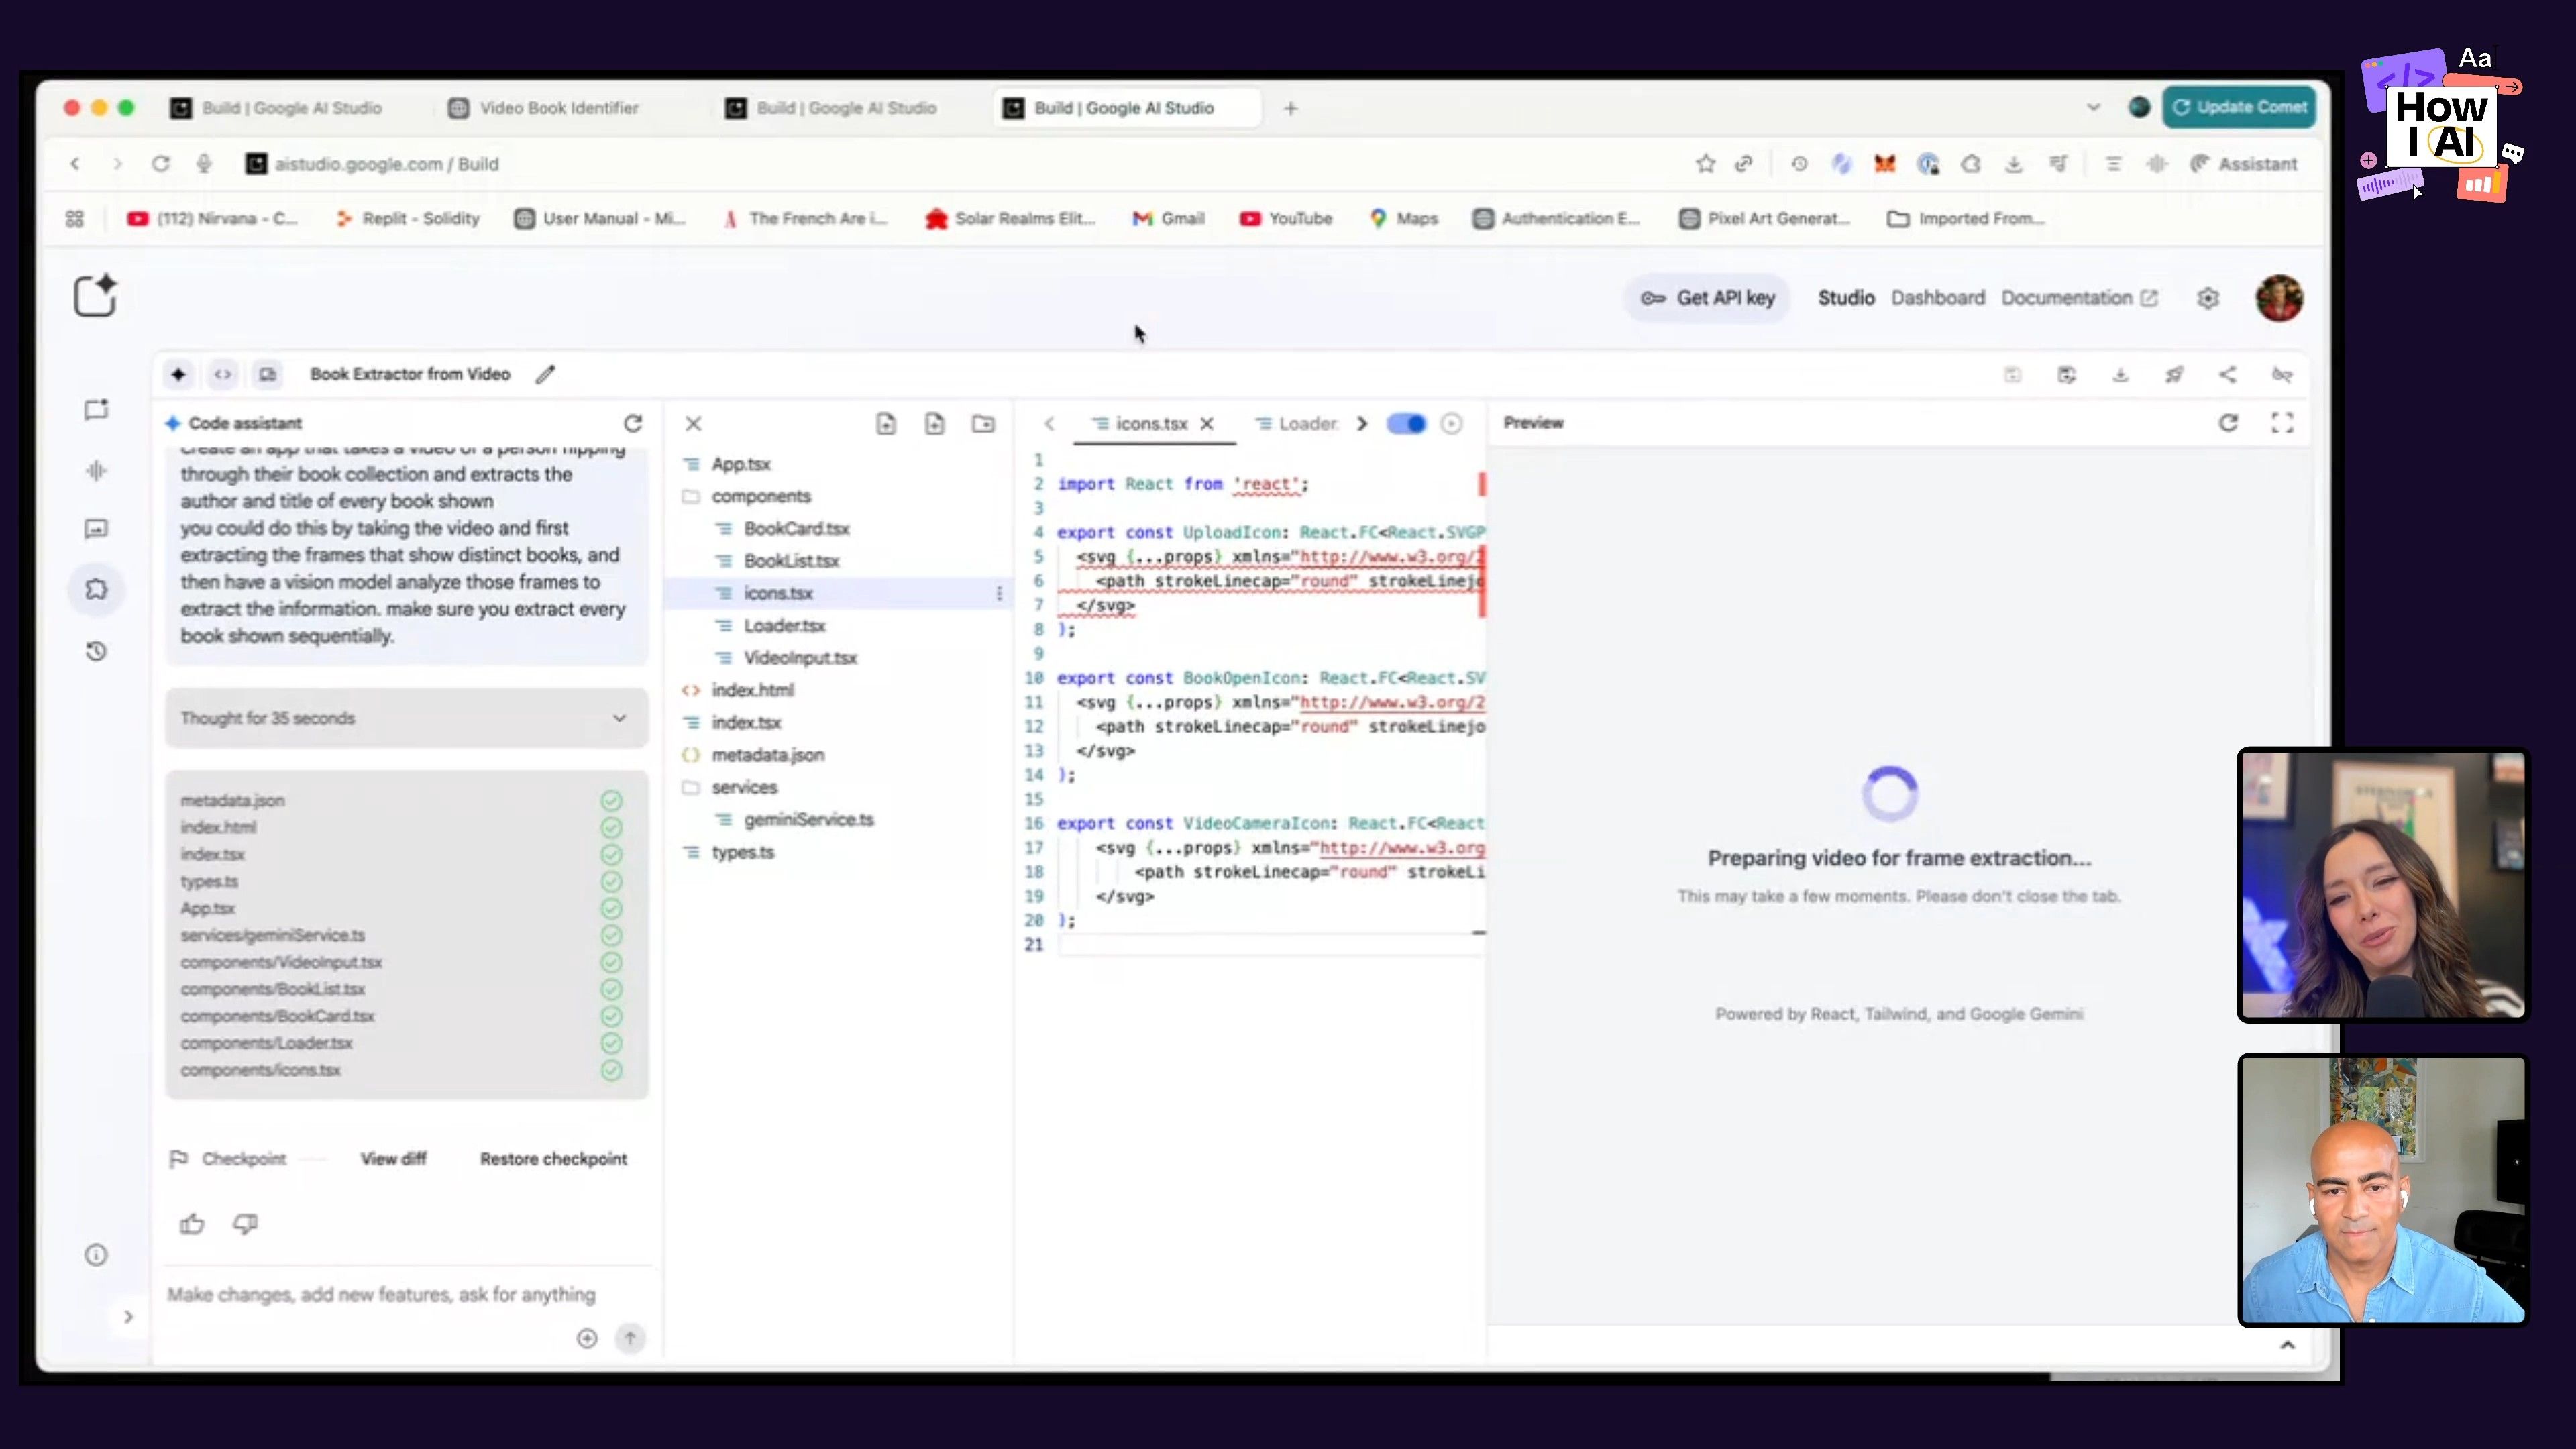2576x1449 pixels.
Task: Open the History sidebar icon
Action: [96, 652]
